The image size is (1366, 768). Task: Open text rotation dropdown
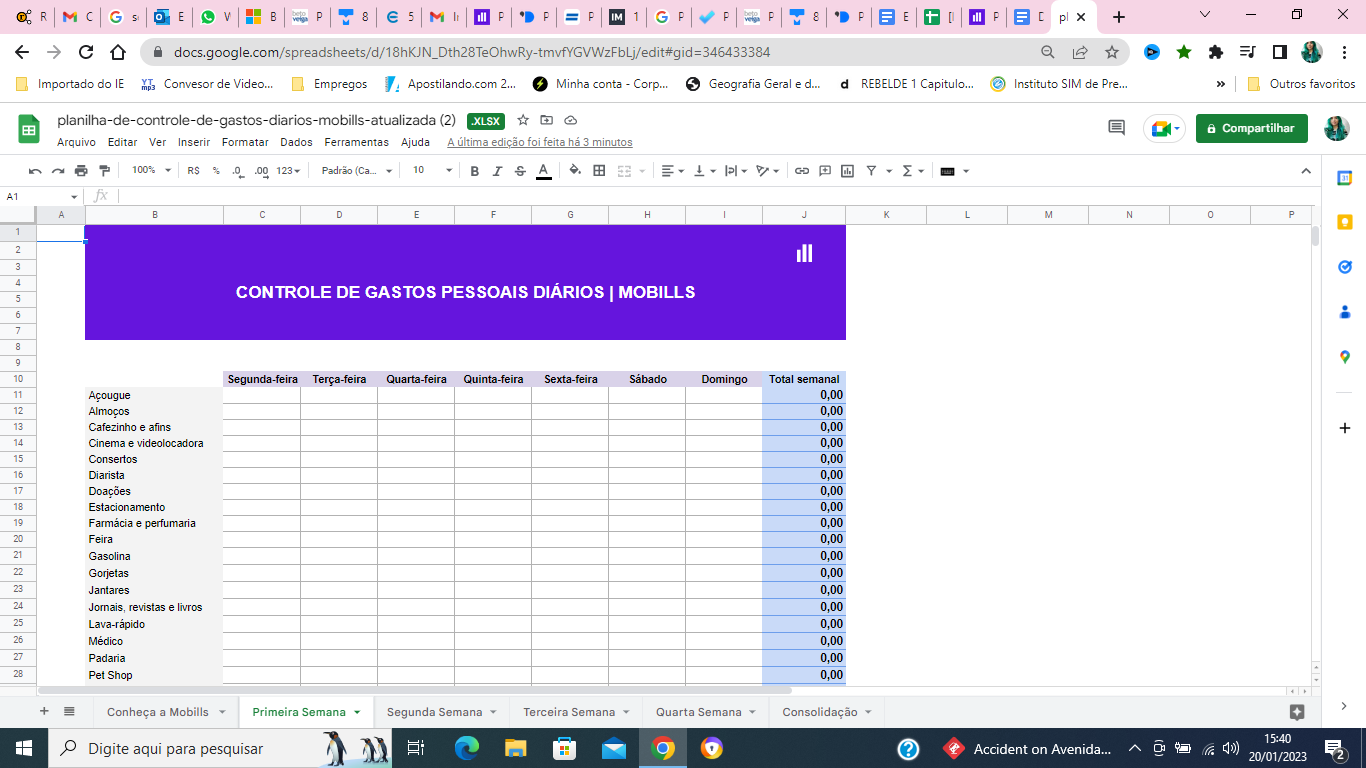pos(767,171)
